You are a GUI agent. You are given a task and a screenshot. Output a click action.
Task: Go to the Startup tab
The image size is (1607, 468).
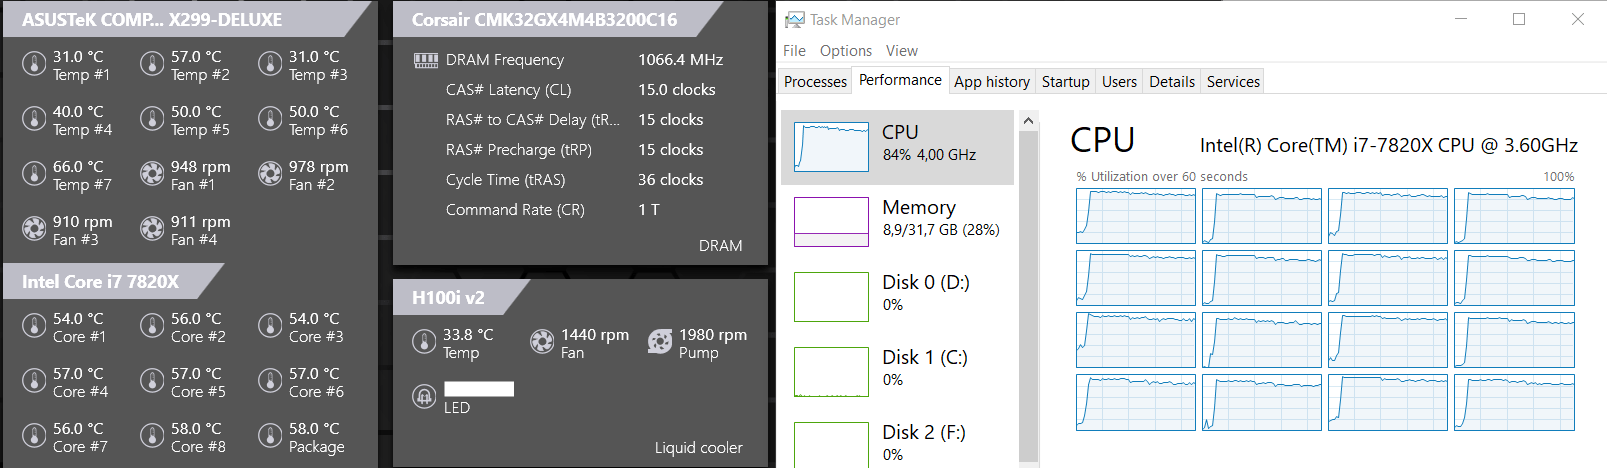[x=1065, y=82]
